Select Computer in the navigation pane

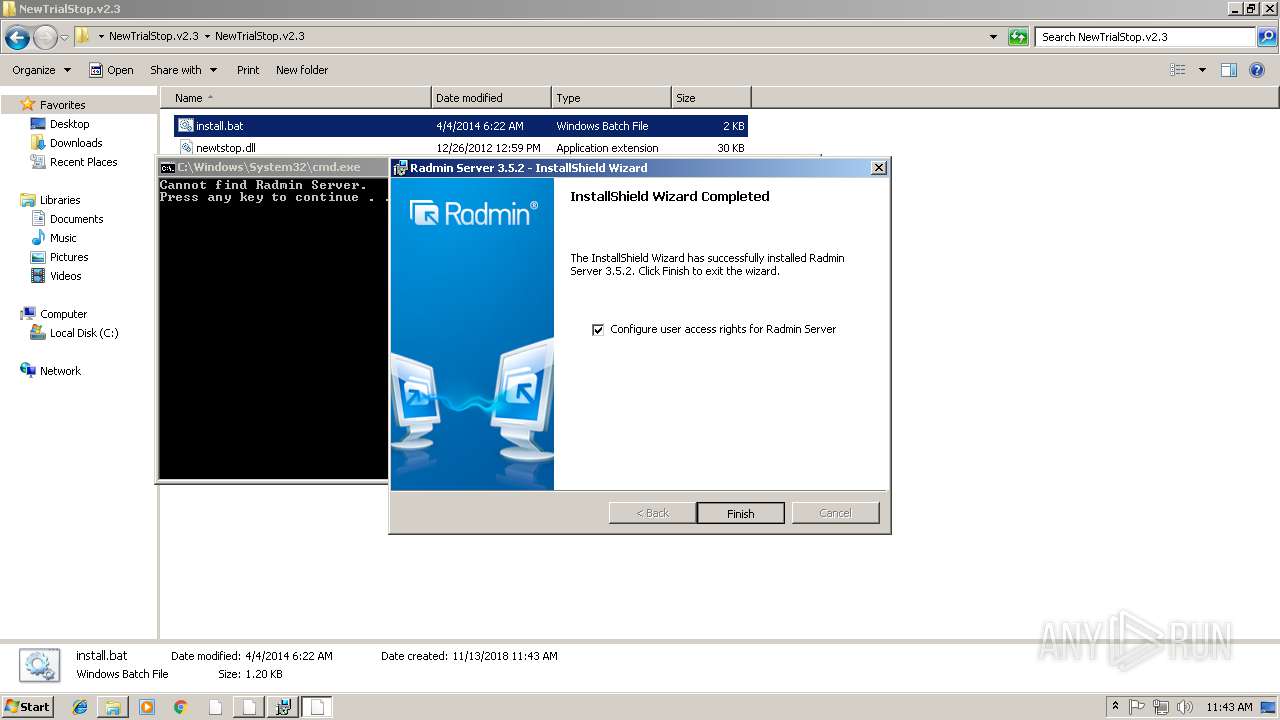click(63, 314)
